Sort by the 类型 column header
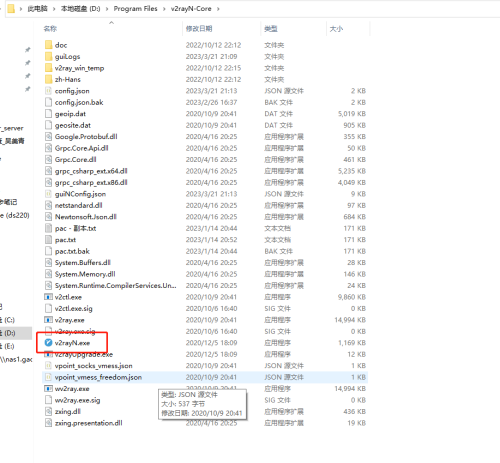This screenshot has width=500, height=463. point(271,29)
